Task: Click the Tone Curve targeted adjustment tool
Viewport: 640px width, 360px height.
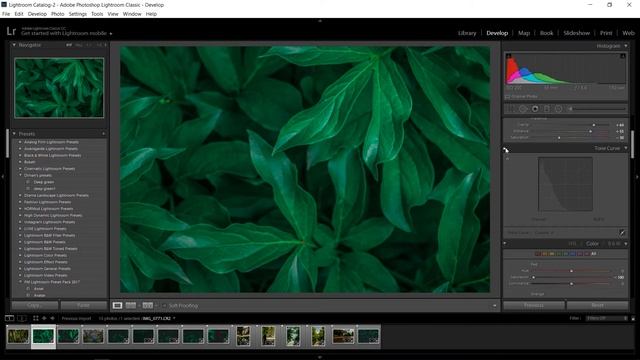Action: (507, 158)
